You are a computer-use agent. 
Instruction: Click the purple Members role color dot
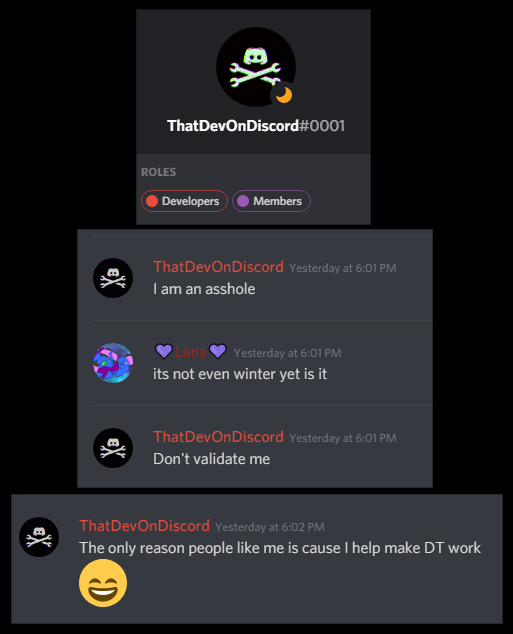pos(243,201)
